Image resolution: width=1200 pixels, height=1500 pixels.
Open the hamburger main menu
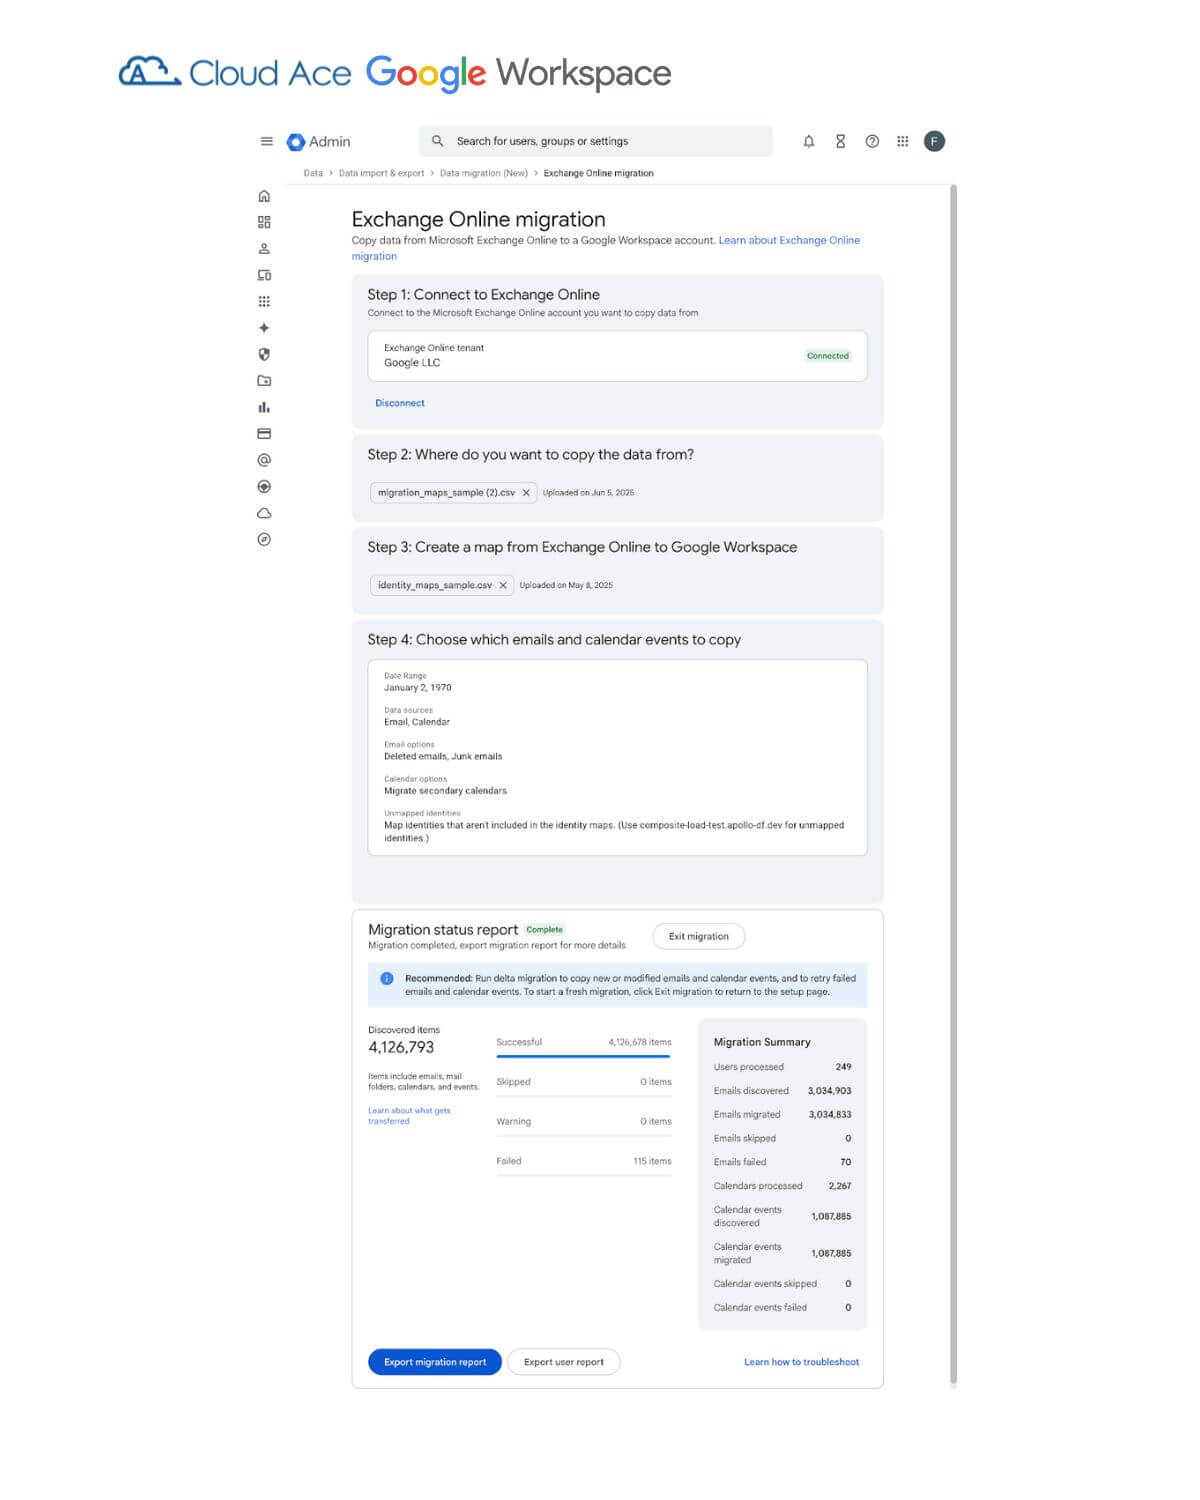(x=266, y=141)
